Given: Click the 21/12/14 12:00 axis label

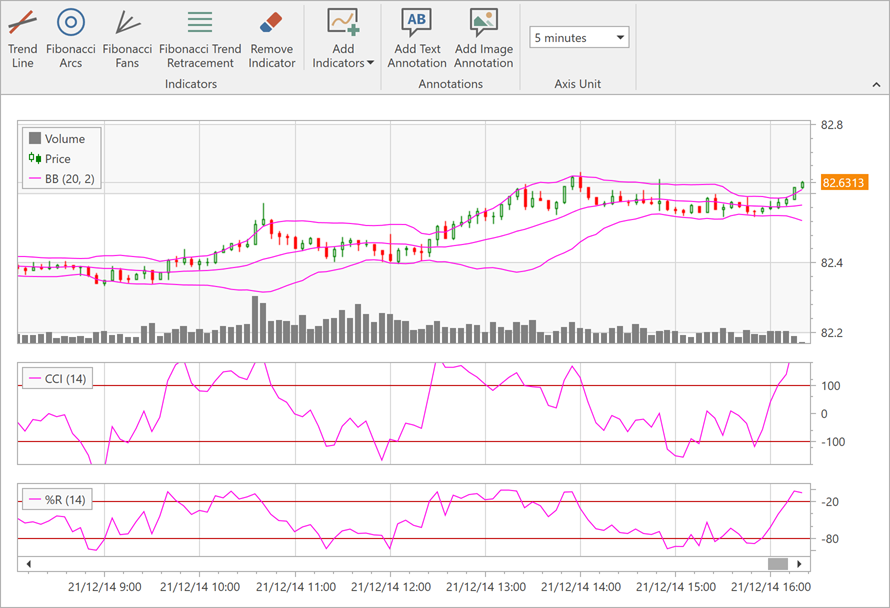Looking at the screenshot, I should point(391,587).
